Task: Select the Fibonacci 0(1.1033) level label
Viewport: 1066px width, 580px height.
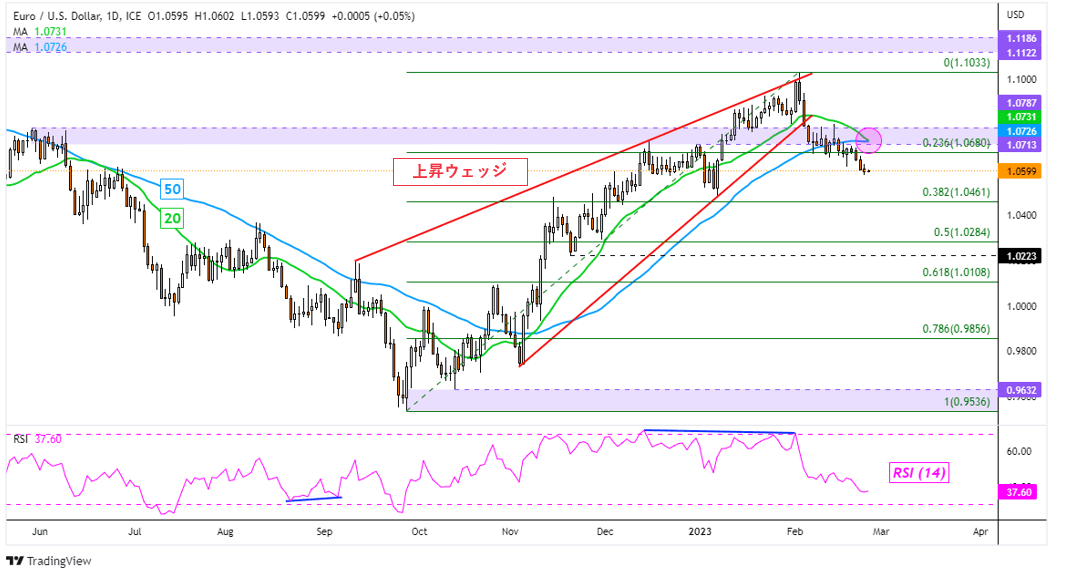Action: [966, 63]
